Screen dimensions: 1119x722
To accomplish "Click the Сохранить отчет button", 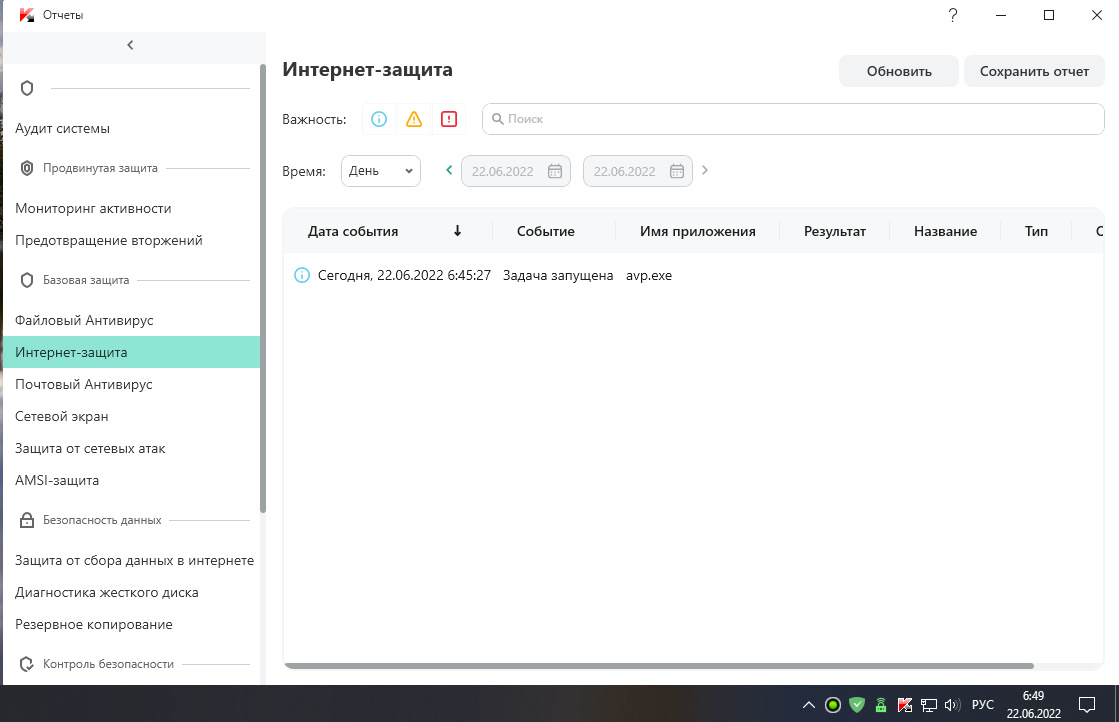I will (x=1034, y=71).
